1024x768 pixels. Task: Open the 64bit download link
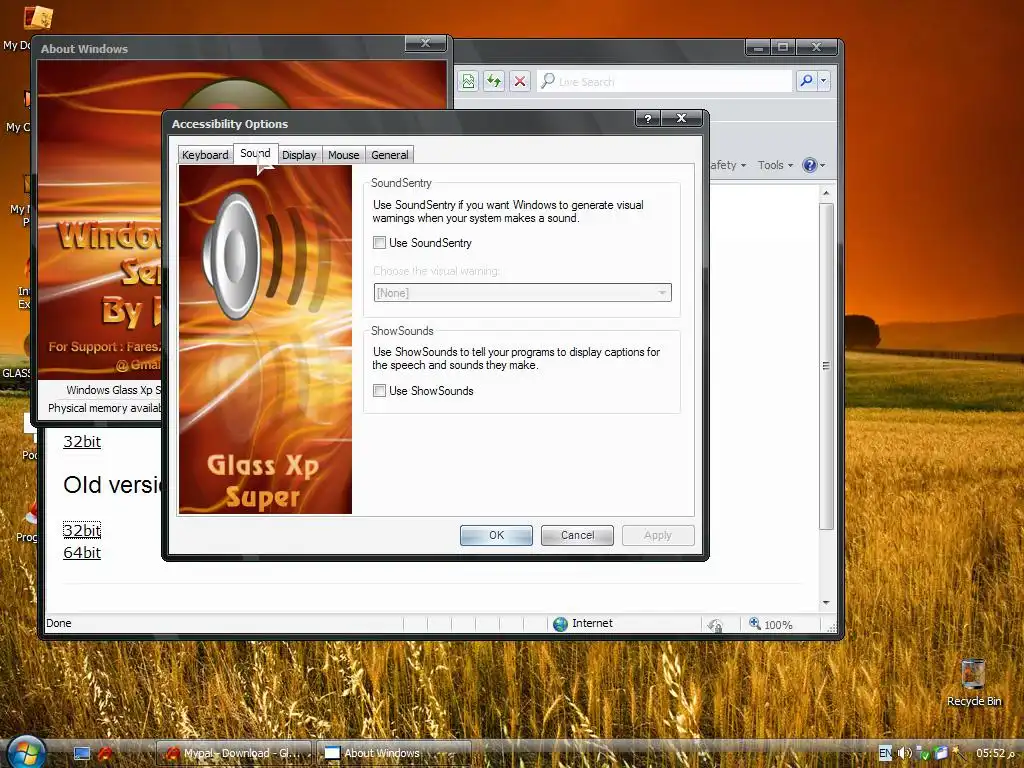pyautogui.click(x=82, y=552)
